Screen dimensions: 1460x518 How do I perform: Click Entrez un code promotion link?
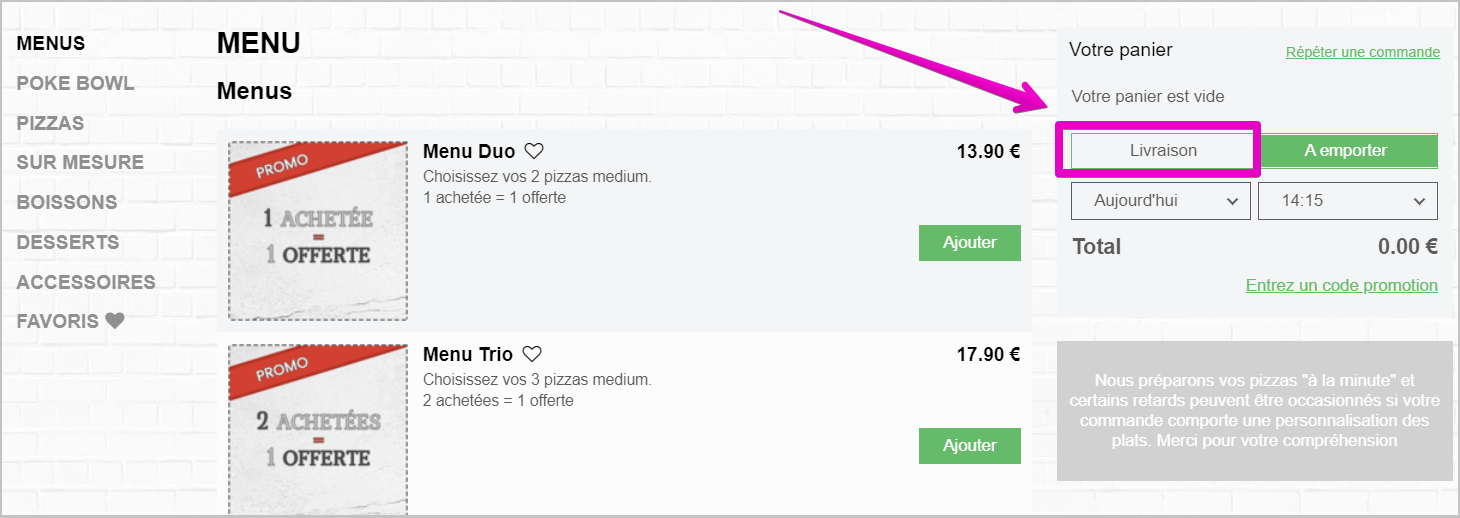1341,286
